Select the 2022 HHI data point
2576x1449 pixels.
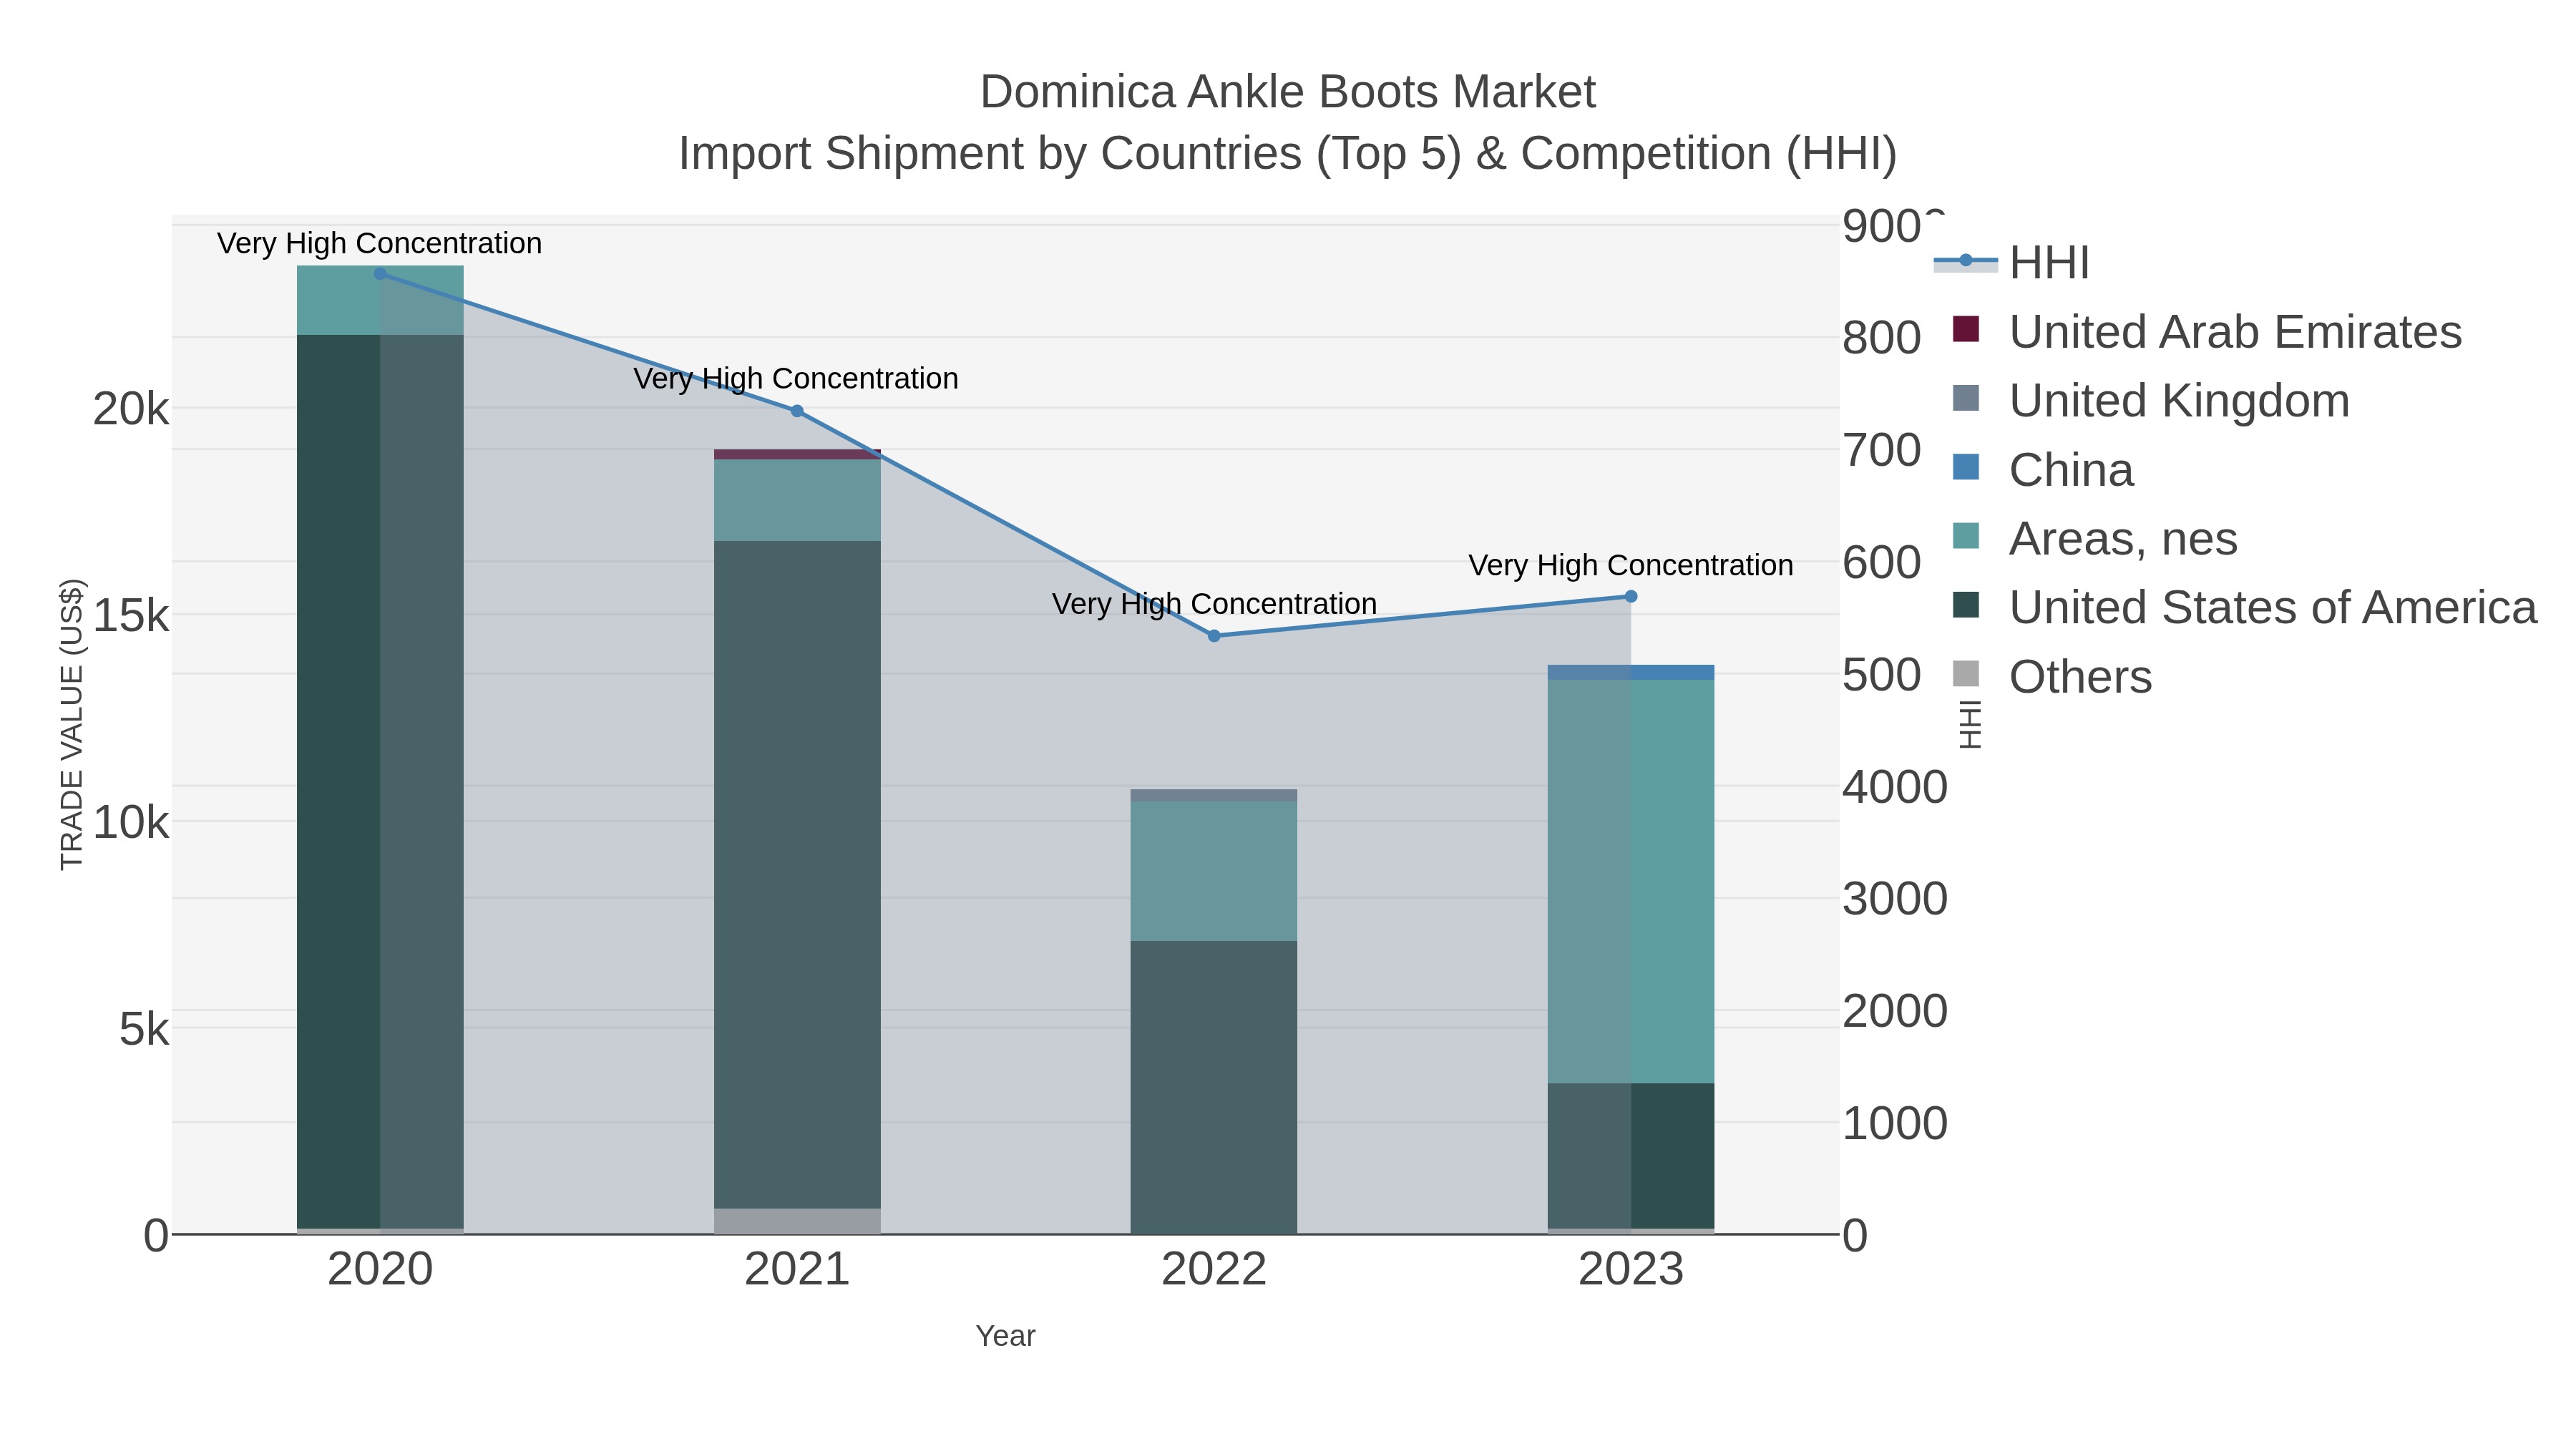click(1214, 636)
